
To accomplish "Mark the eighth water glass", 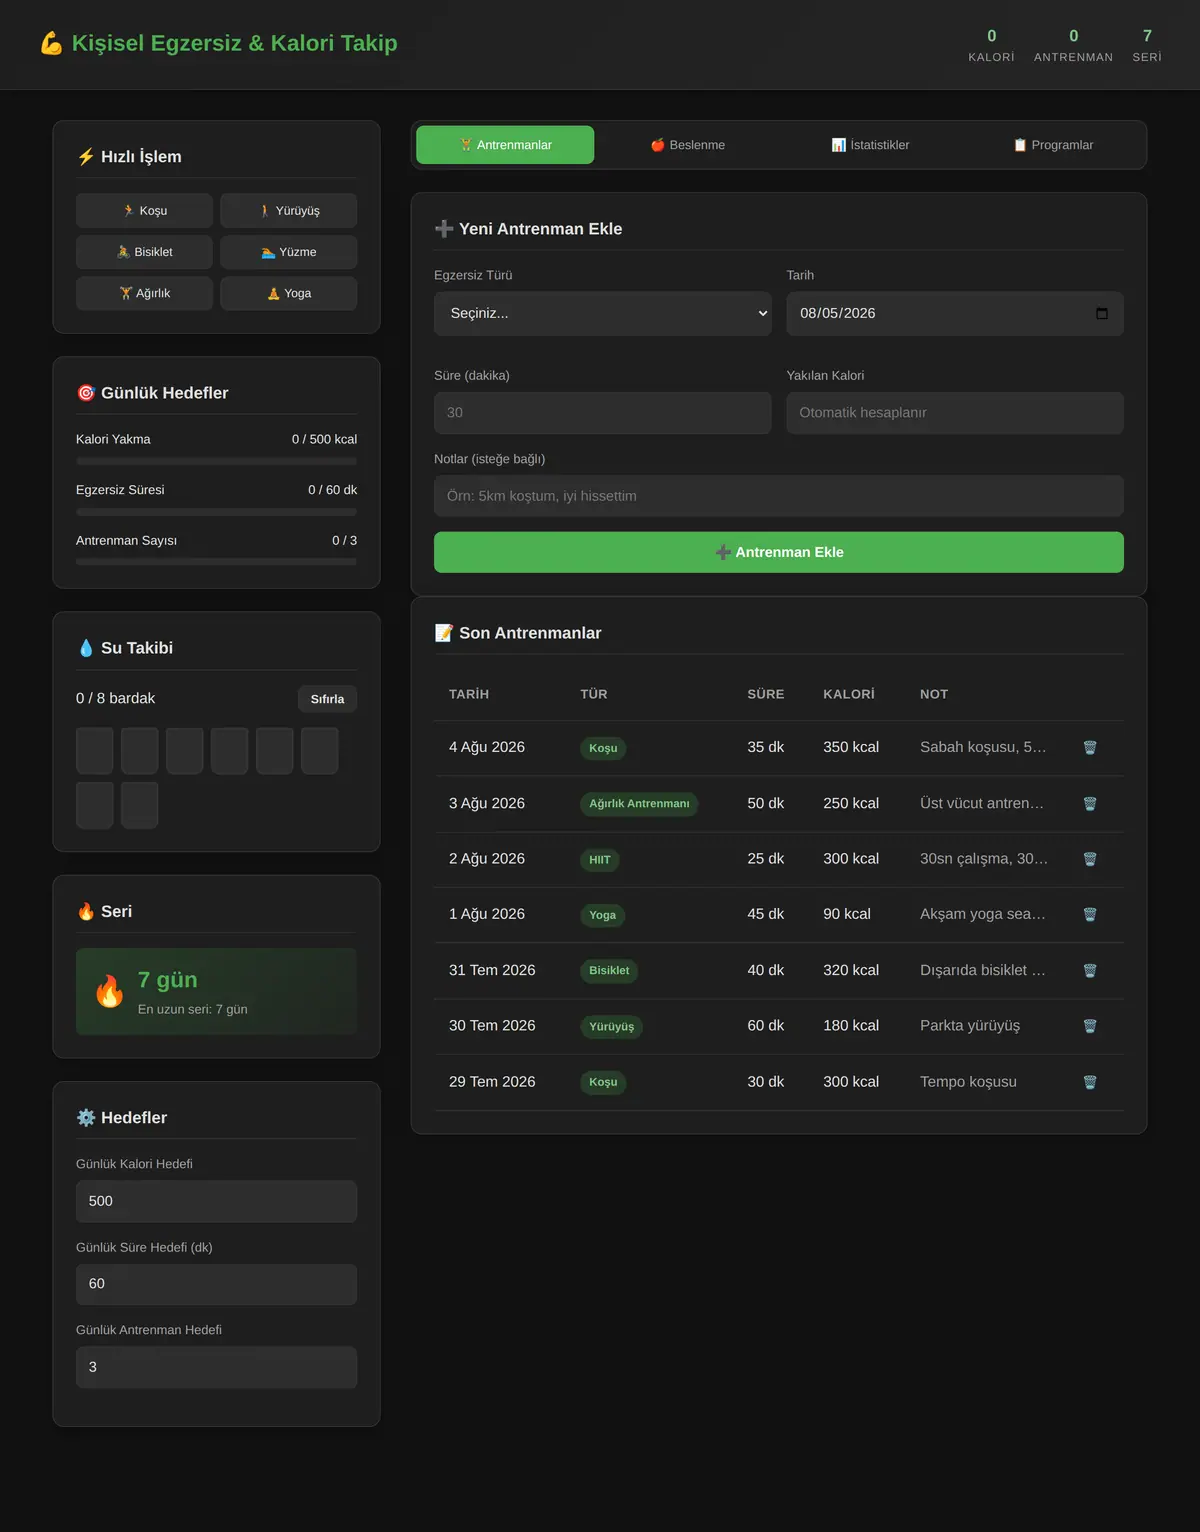I will pos(140,805).
